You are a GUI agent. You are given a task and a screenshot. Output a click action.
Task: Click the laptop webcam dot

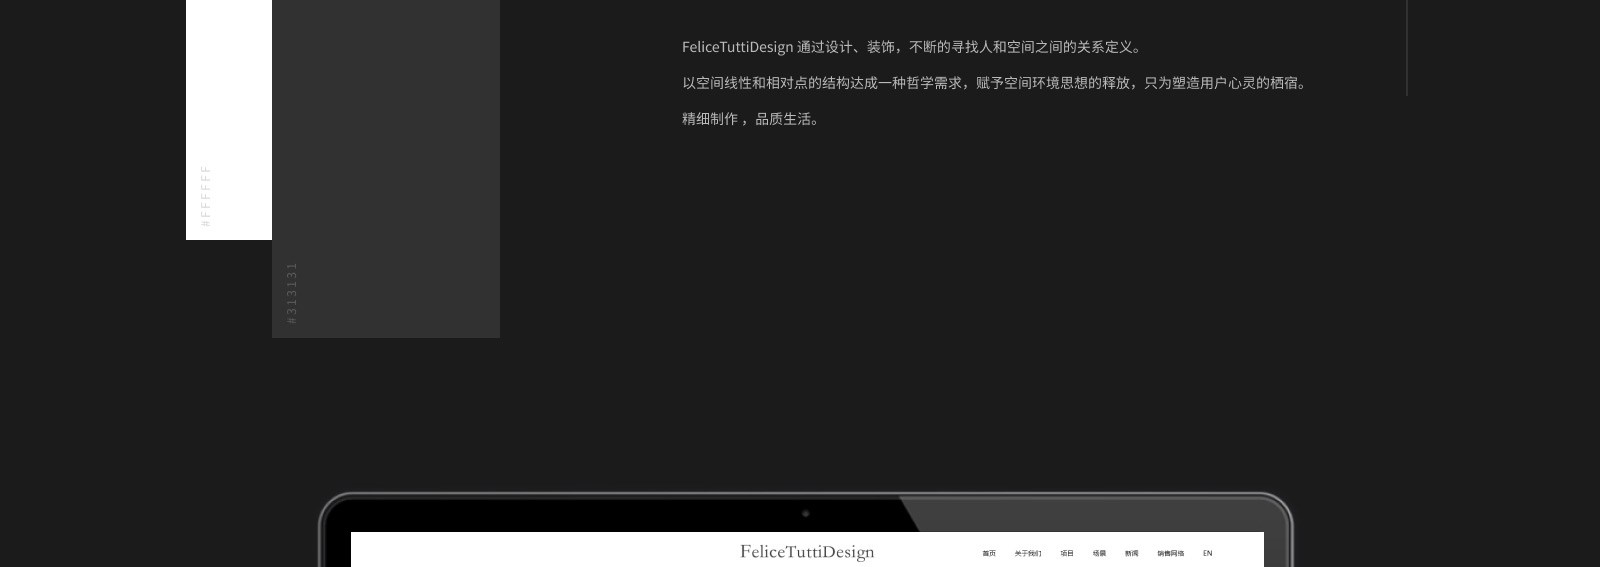click(806, 514)
